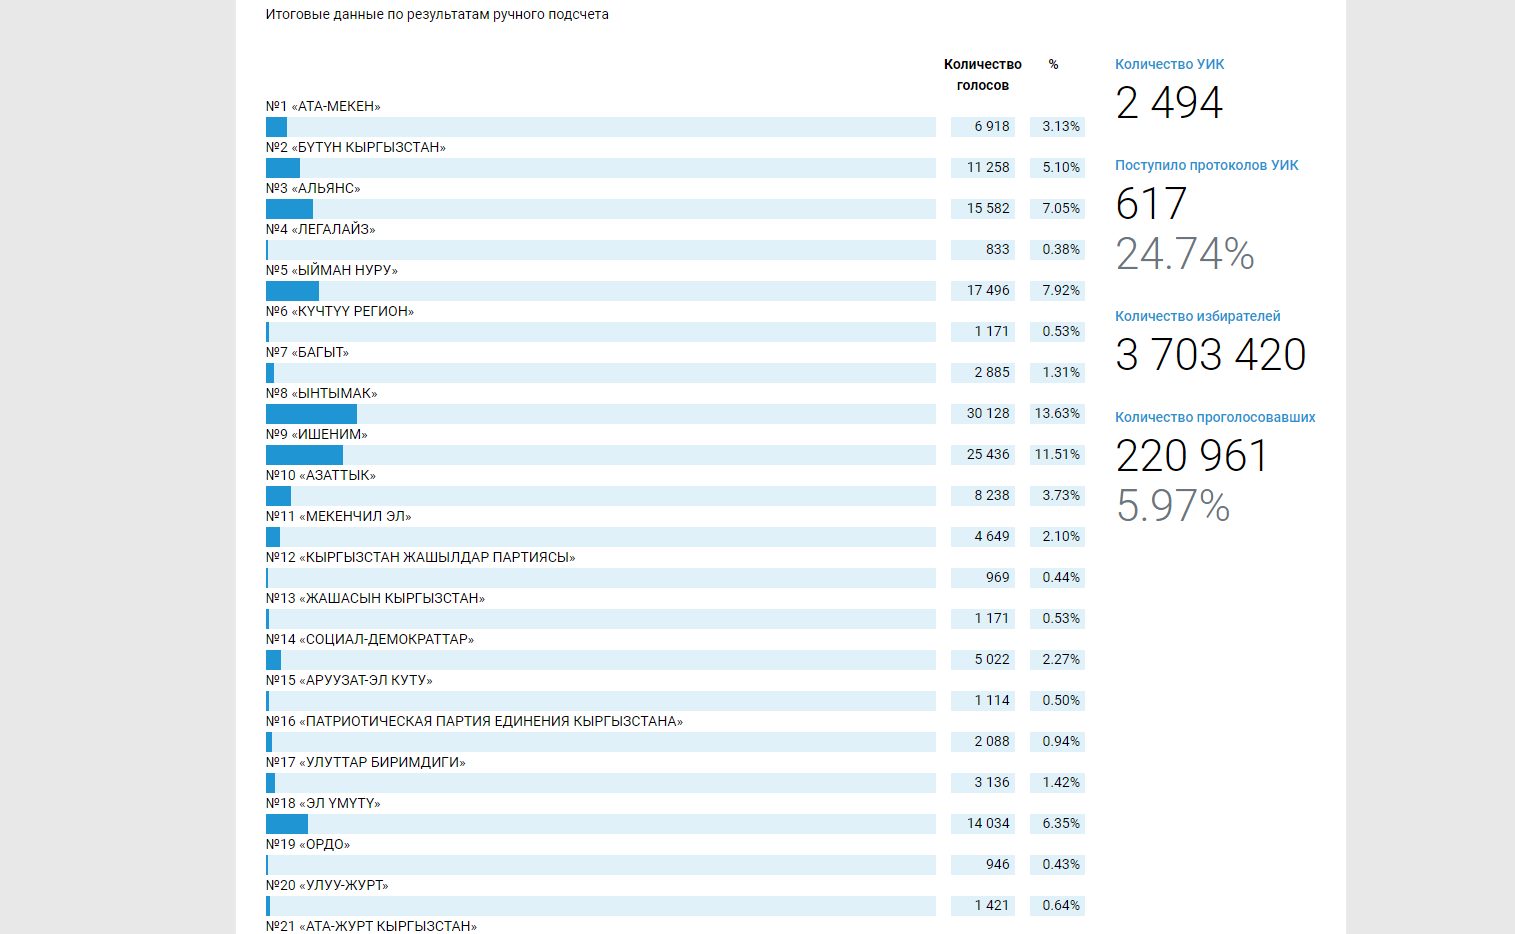Click the «Поступило протоколов УИК» heading

1206,165
